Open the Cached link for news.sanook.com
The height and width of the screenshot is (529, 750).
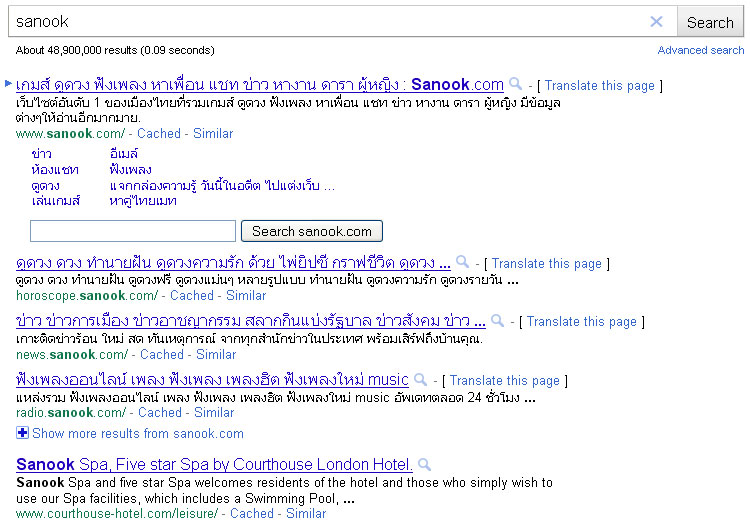tap(162, 354)
